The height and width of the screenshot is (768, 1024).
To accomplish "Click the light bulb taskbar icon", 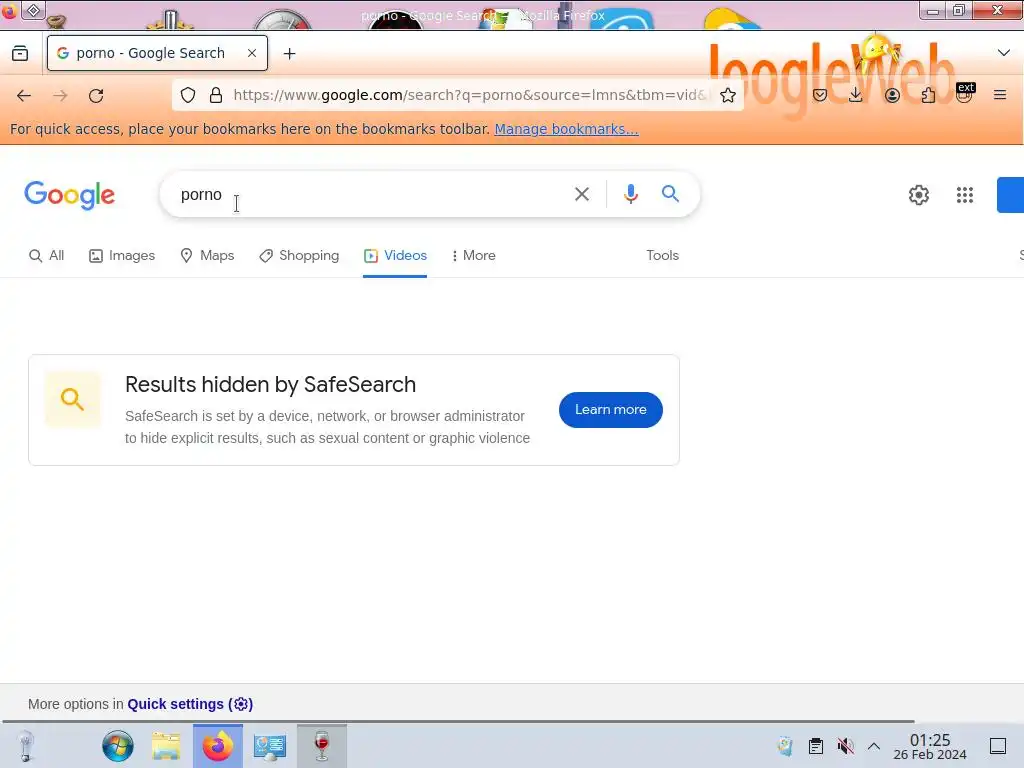I will [x=25, y=746].
